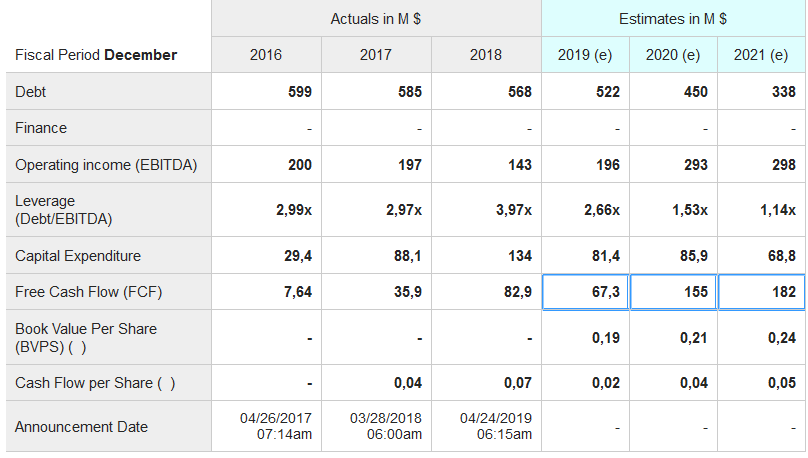Click the 2018 leverage value 3,97x
This screenshot has width=808, height=458.
pos(513,210)
